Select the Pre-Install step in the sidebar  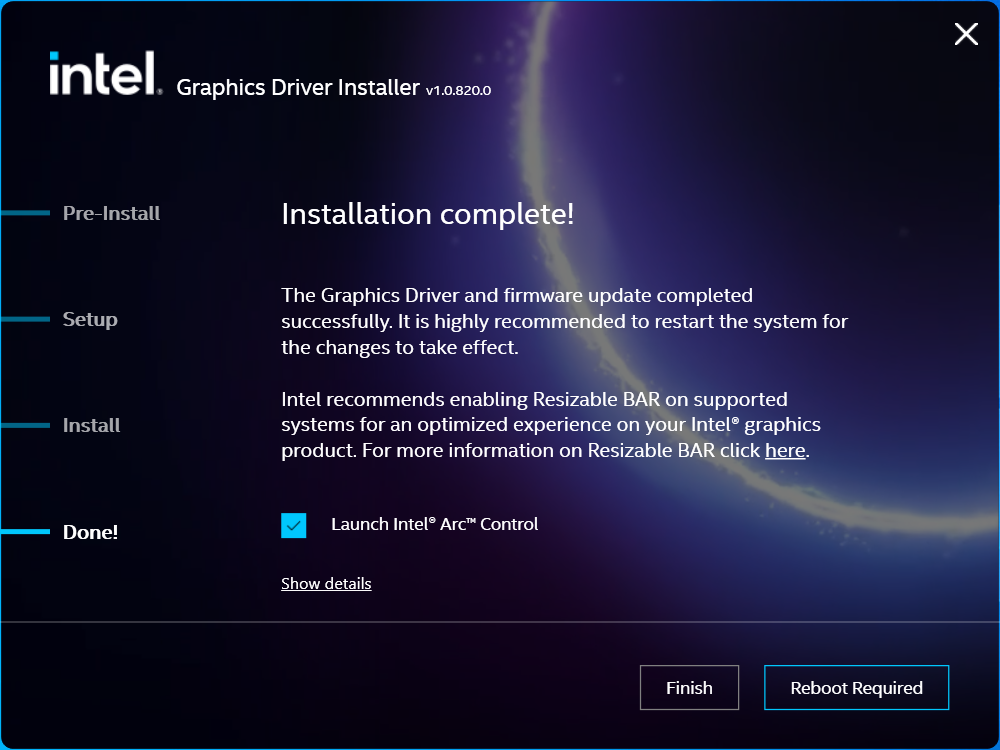111,213
